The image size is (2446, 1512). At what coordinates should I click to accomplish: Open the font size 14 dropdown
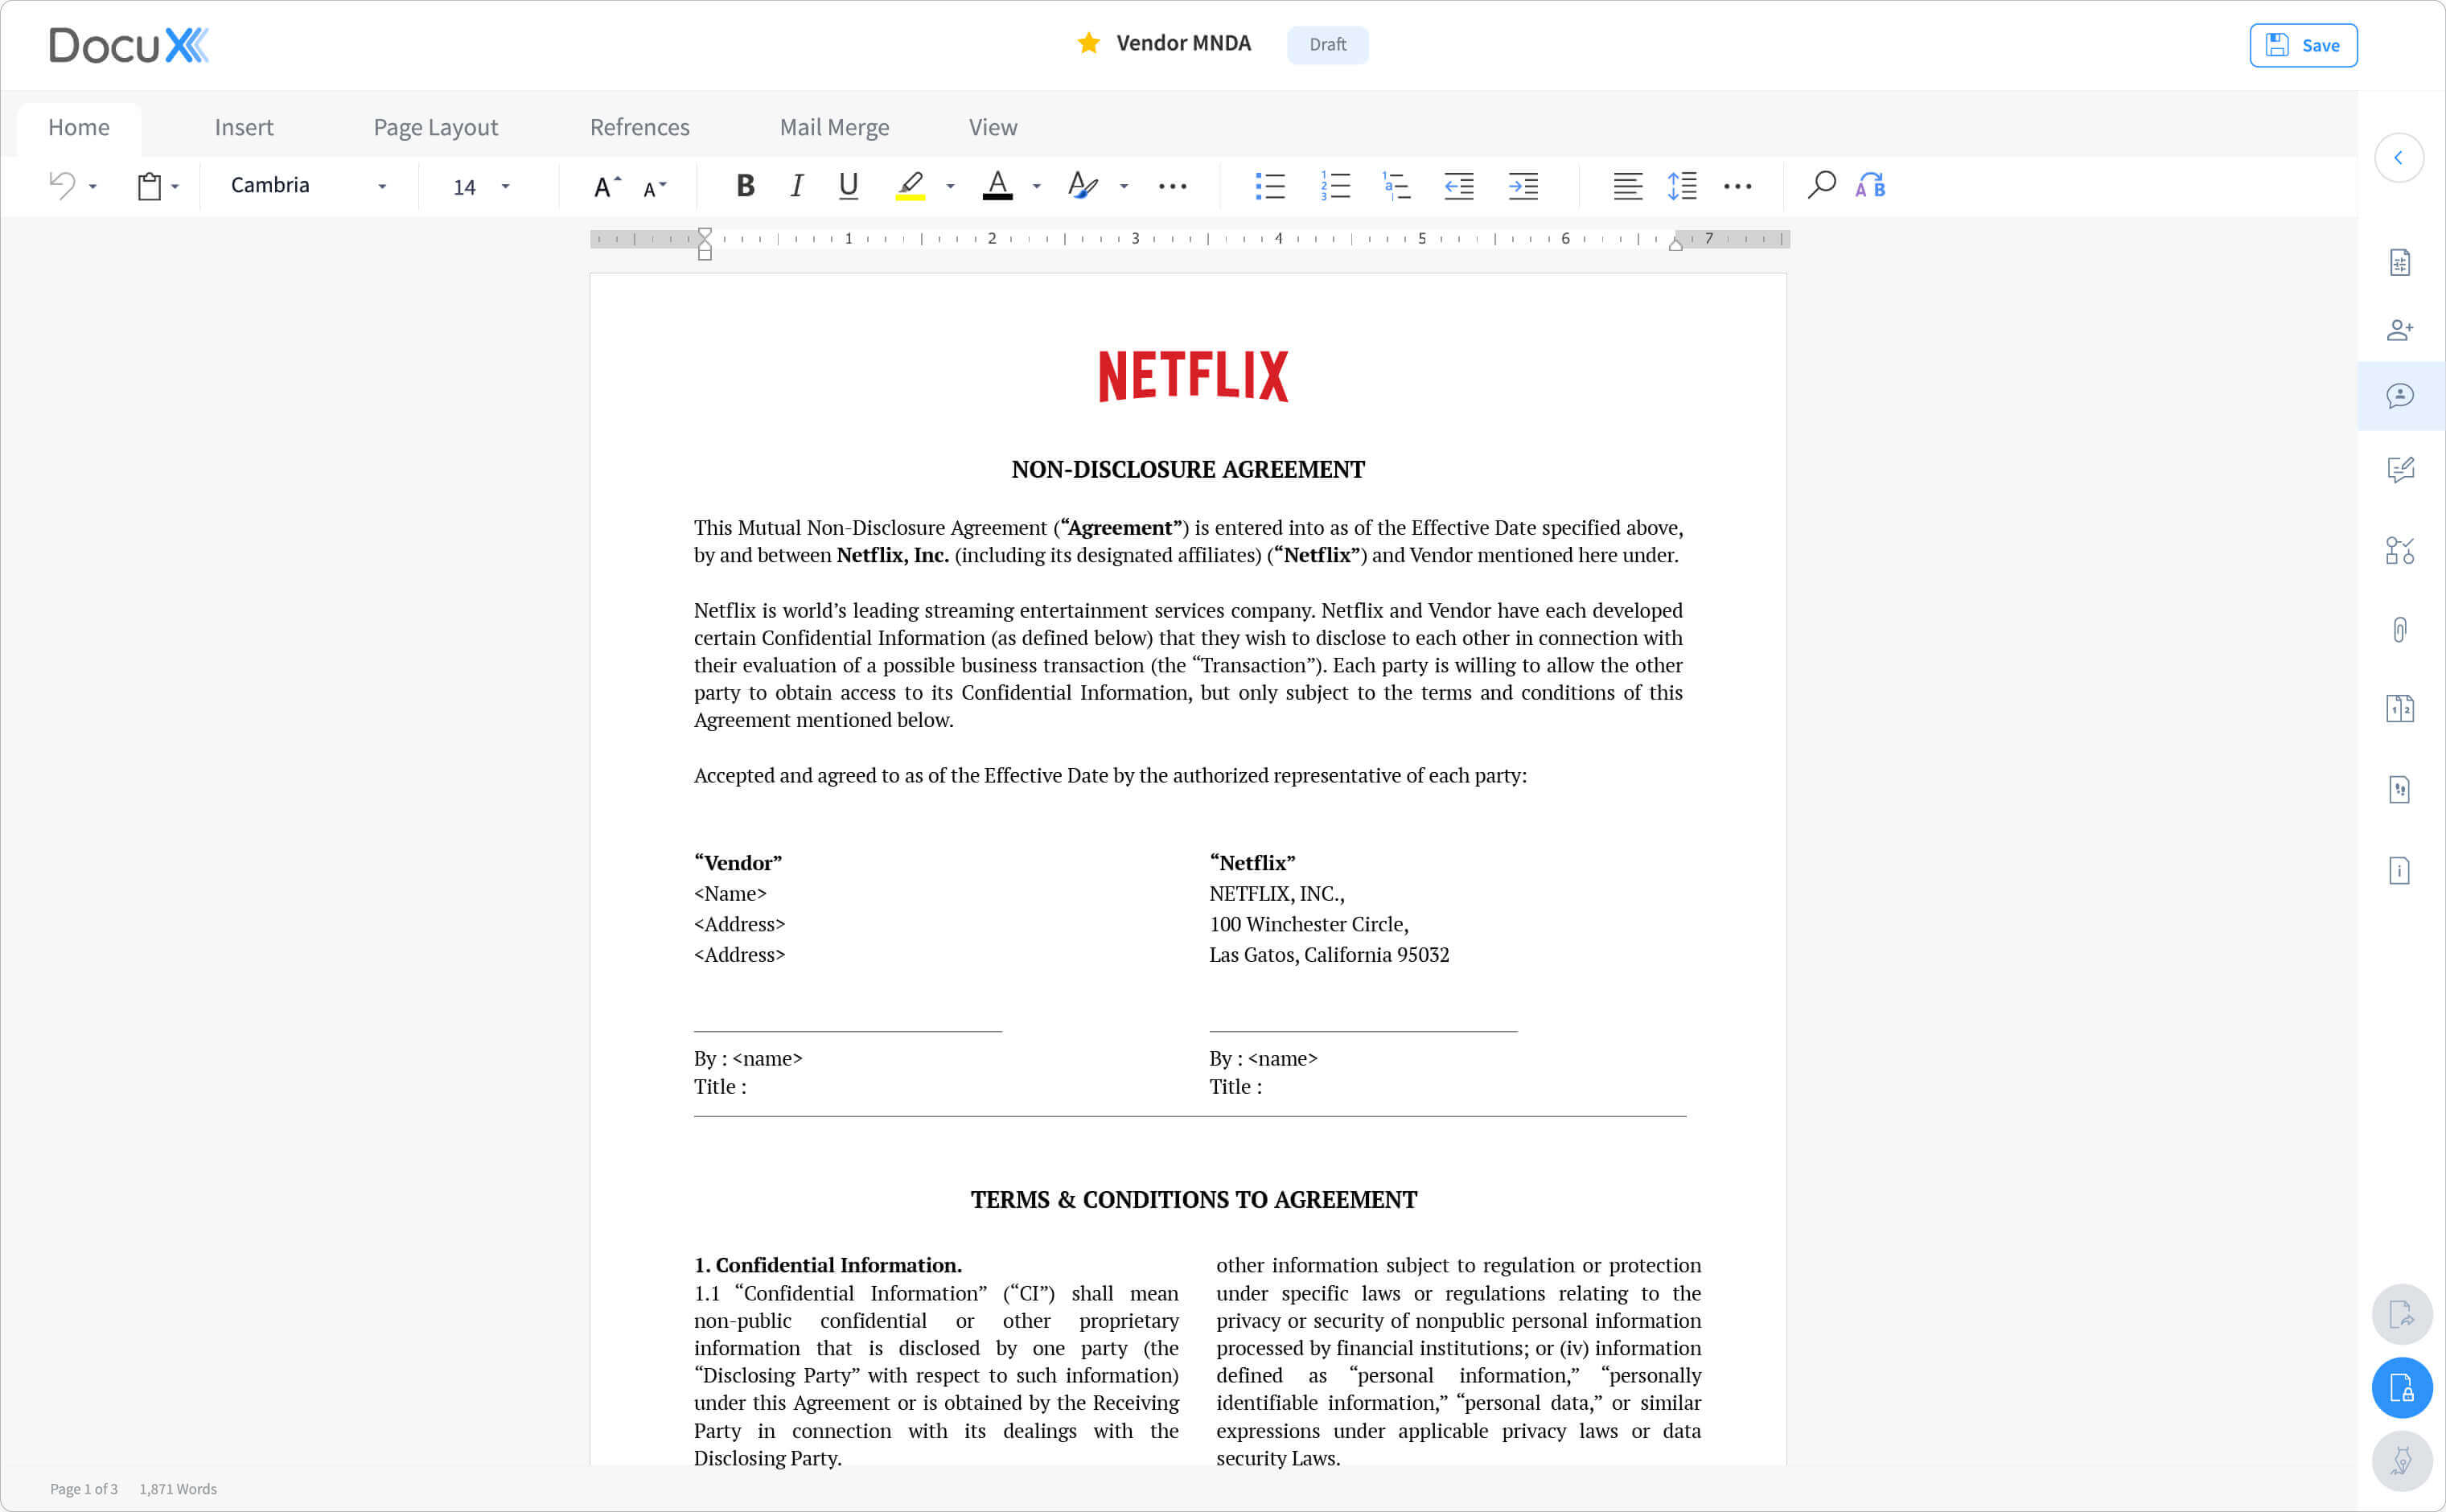[x=482, y=186]
